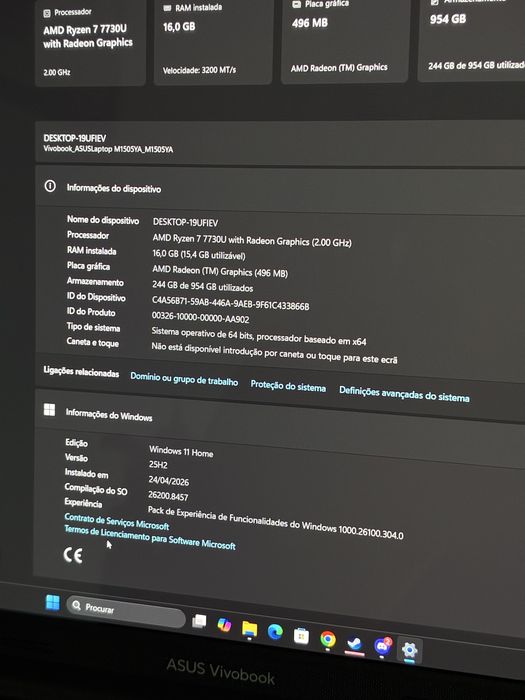The image size is (525, 700).
Task: Open File Explorer folder icon
Action: pos(250,629)
